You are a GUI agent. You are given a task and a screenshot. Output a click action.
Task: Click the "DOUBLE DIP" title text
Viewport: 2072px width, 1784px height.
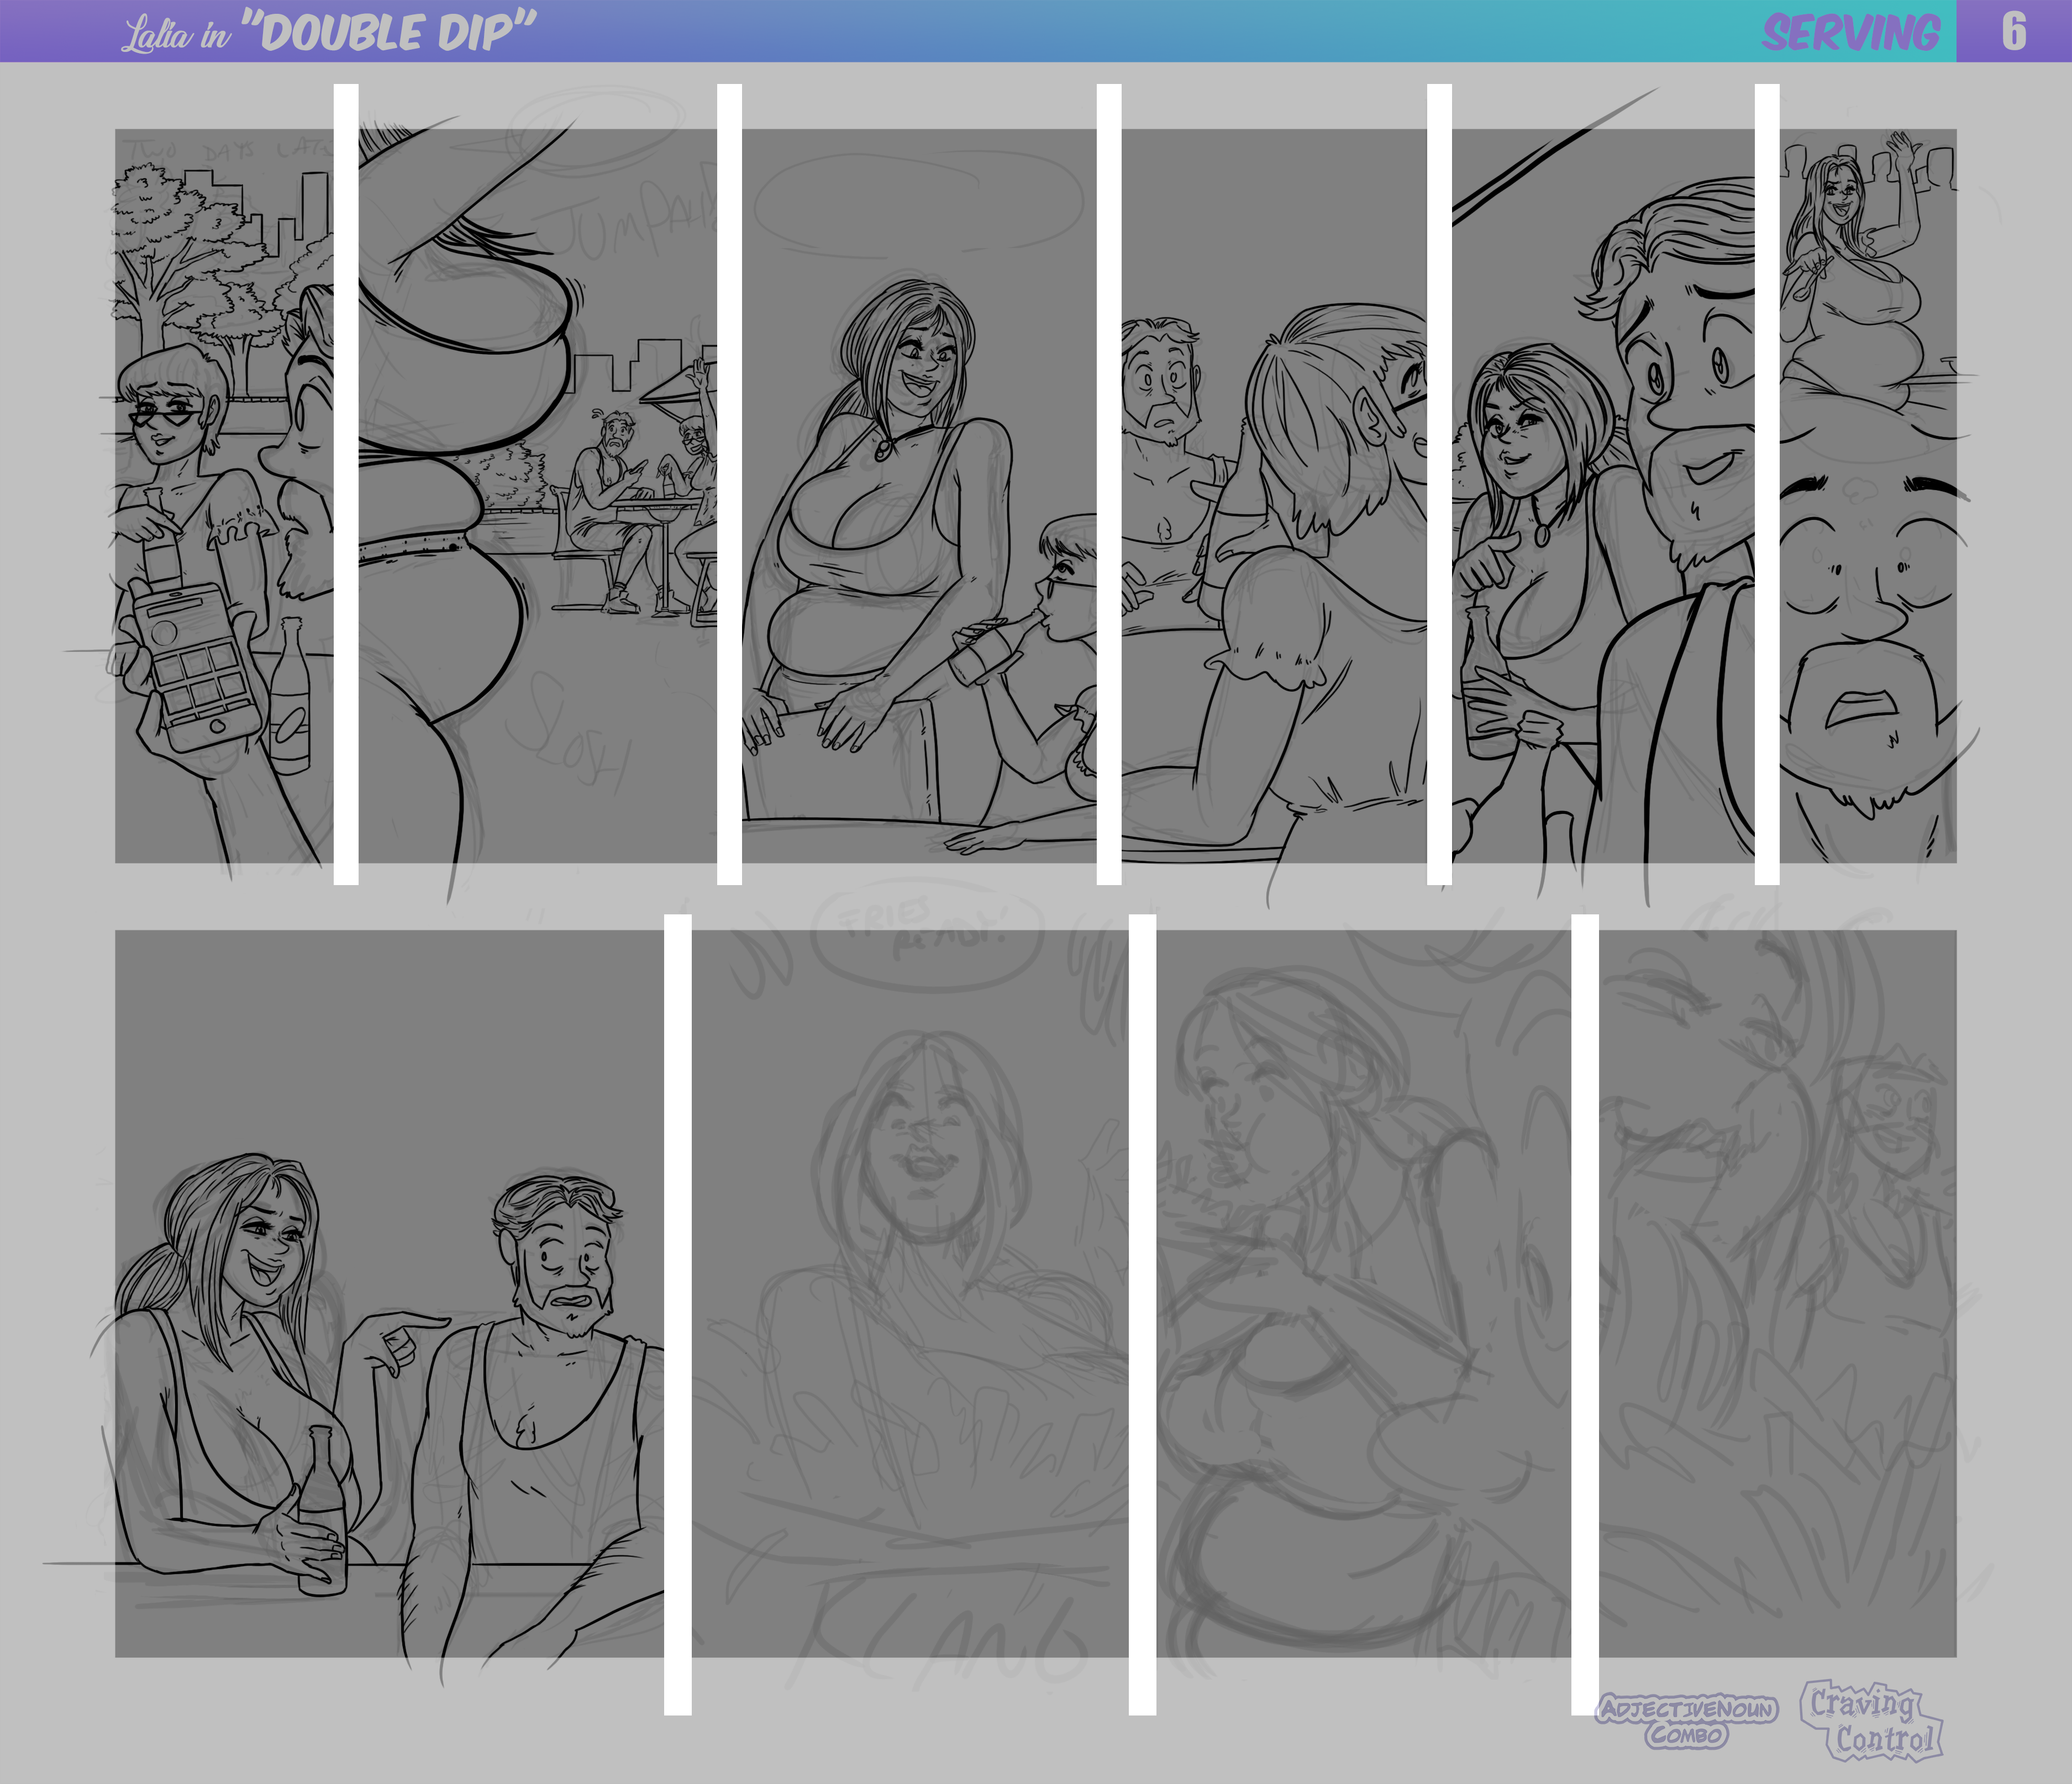tap(388, 32)
